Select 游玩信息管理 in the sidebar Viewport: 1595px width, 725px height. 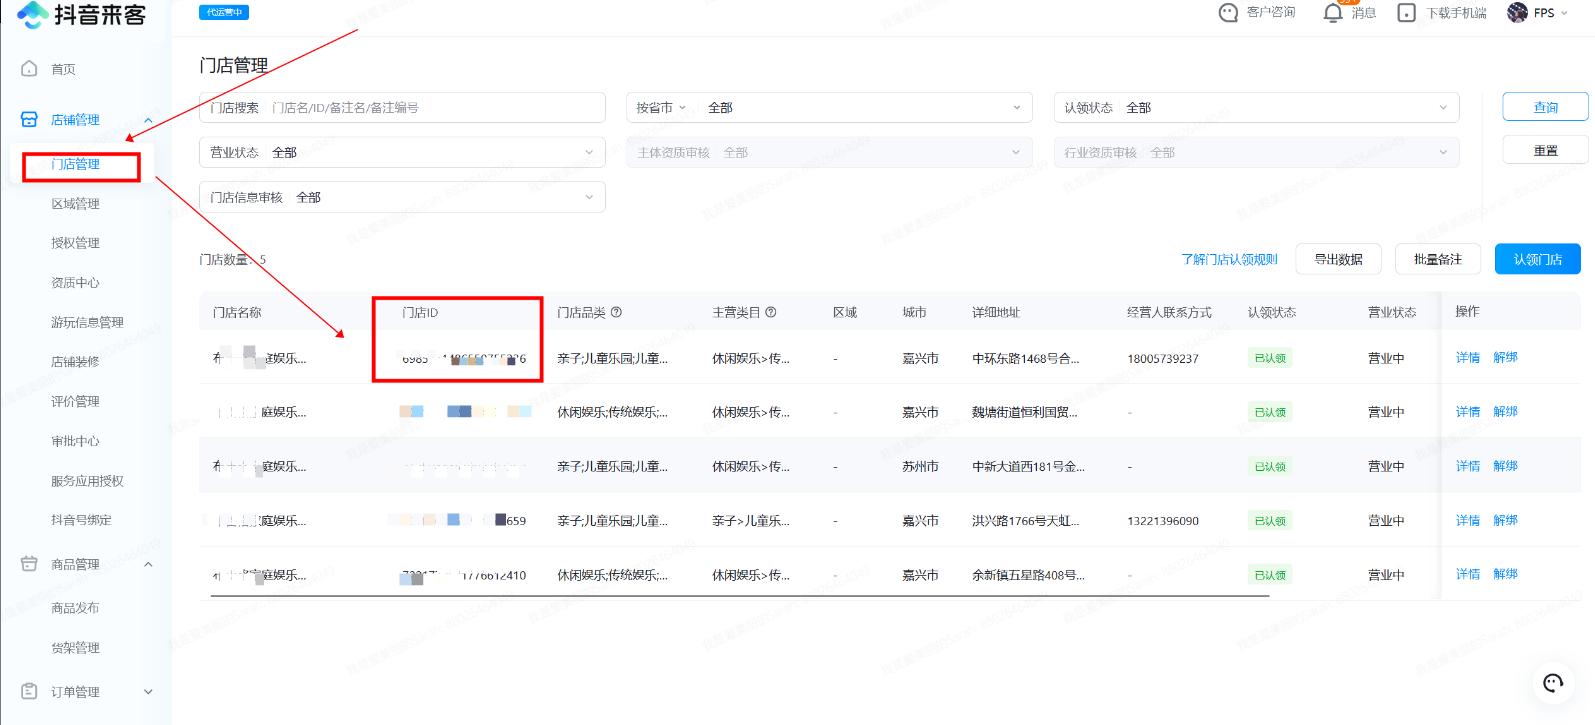88,322
